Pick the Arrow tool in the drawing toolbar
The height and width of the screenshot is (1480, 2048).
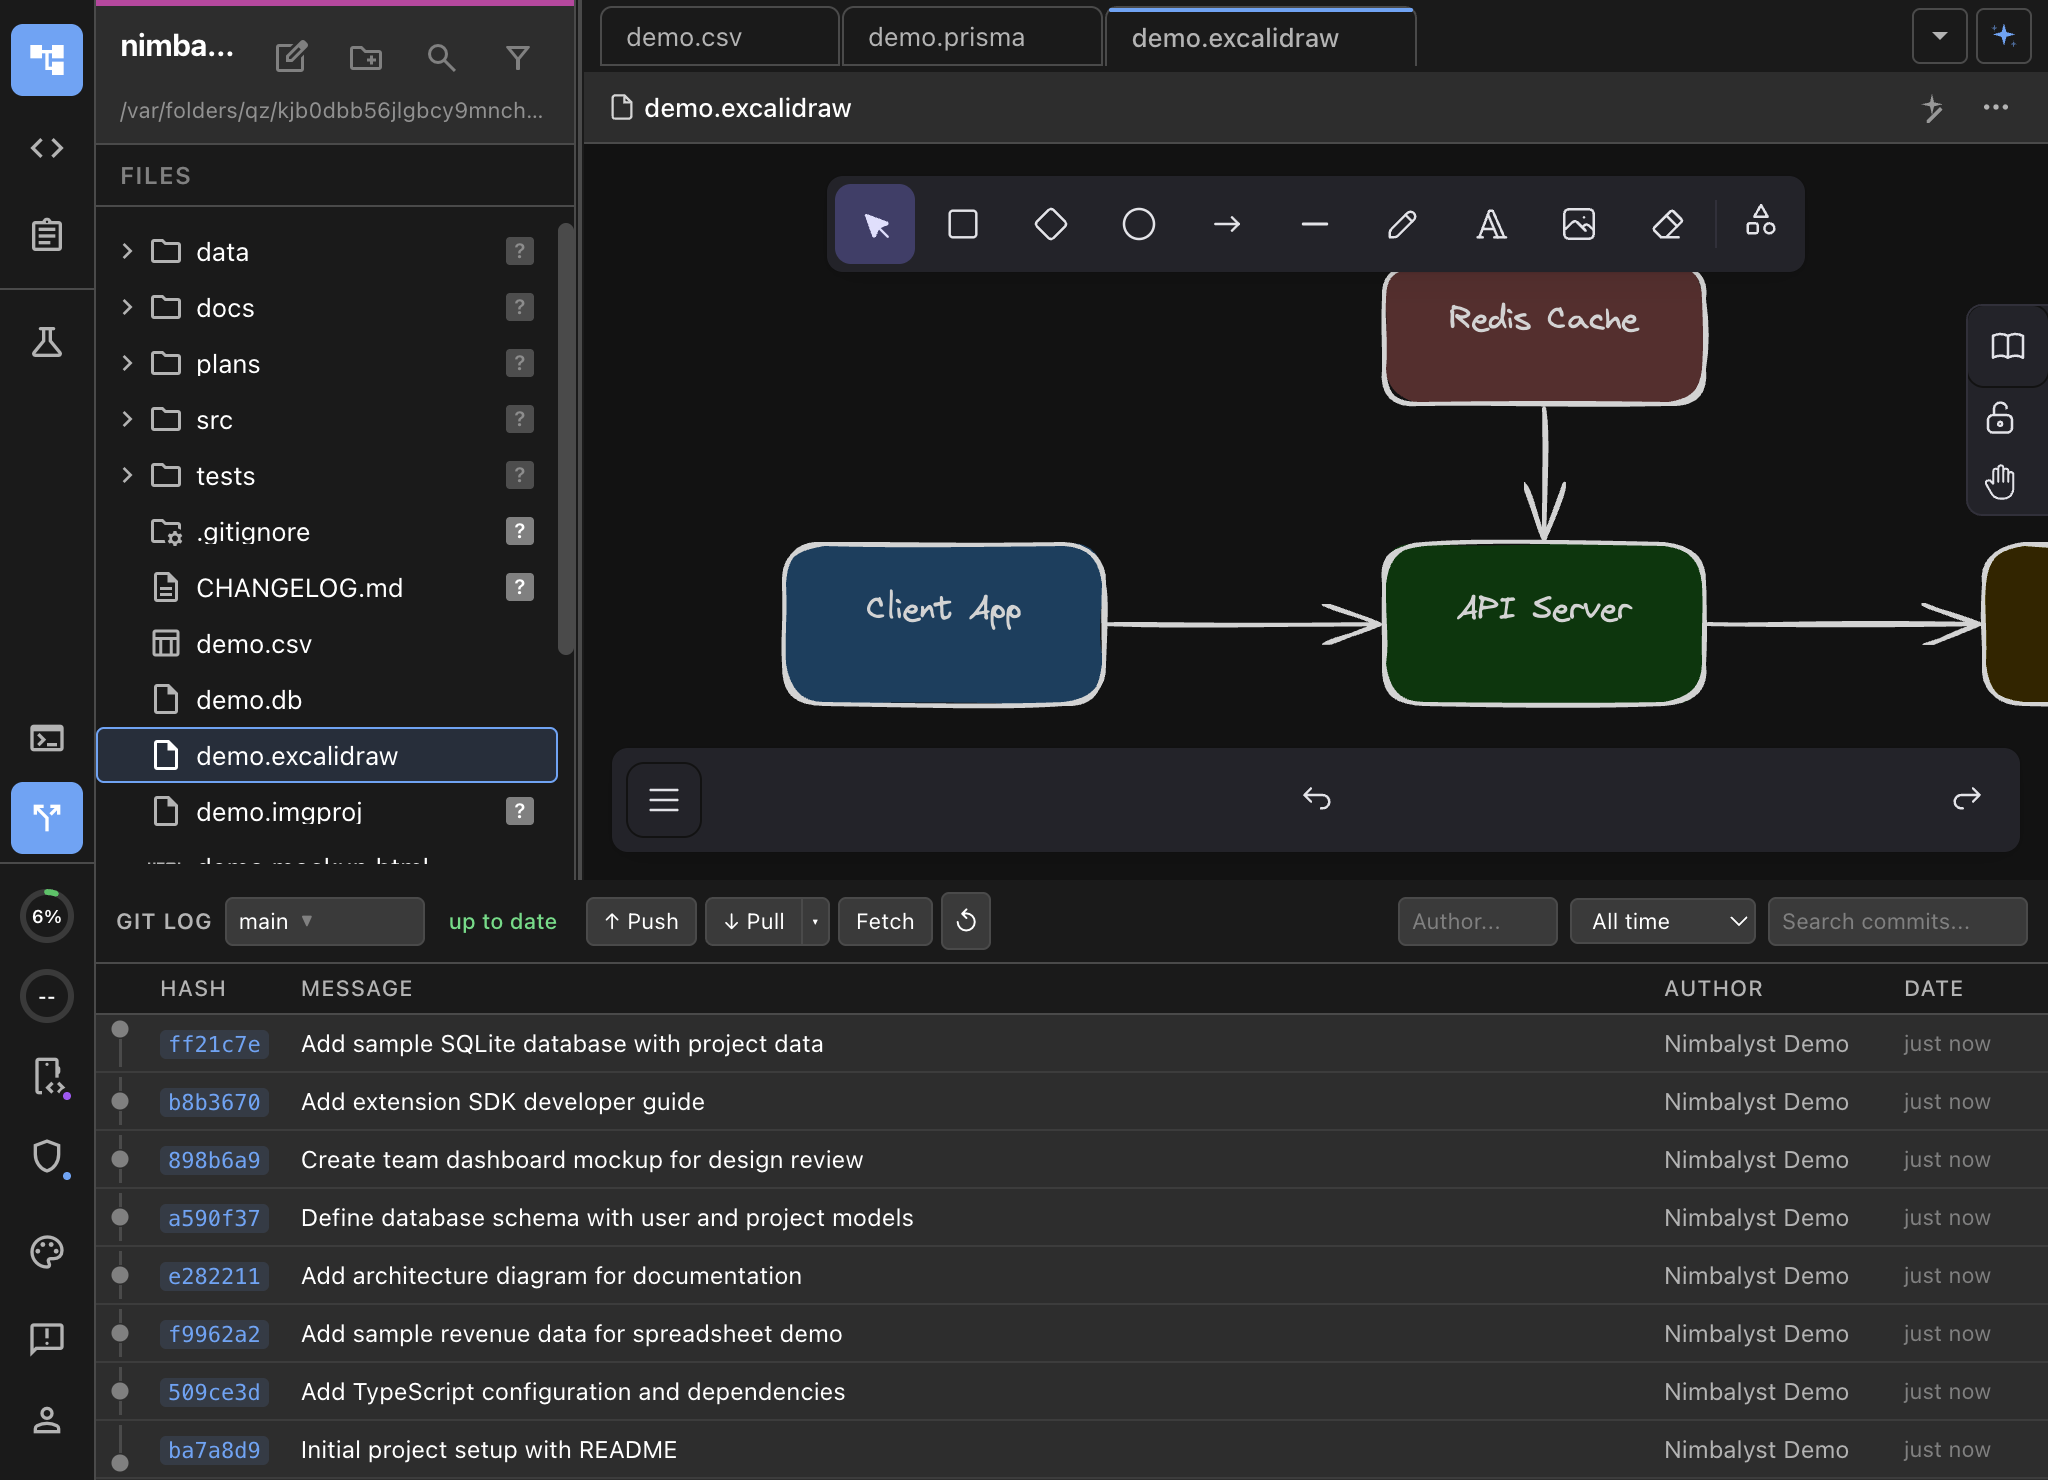(1226, 224)
